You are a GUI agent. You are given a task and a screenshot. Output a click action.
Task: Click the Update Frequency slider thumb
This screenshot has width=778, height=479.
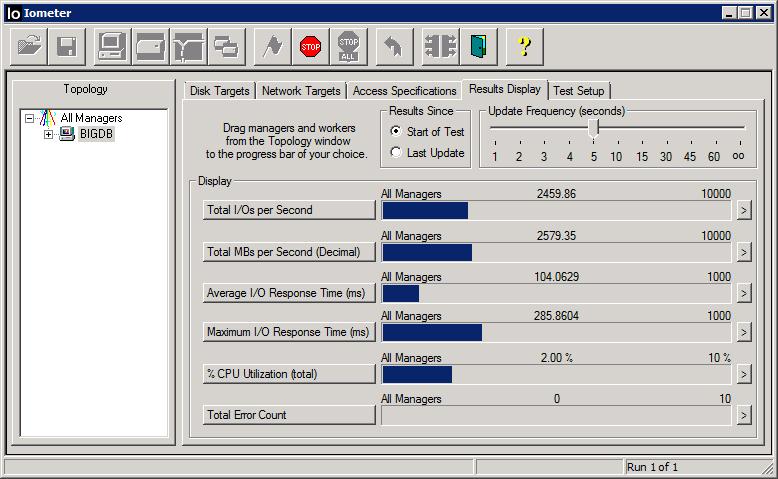pyautogui.click(x=594, y=128)
